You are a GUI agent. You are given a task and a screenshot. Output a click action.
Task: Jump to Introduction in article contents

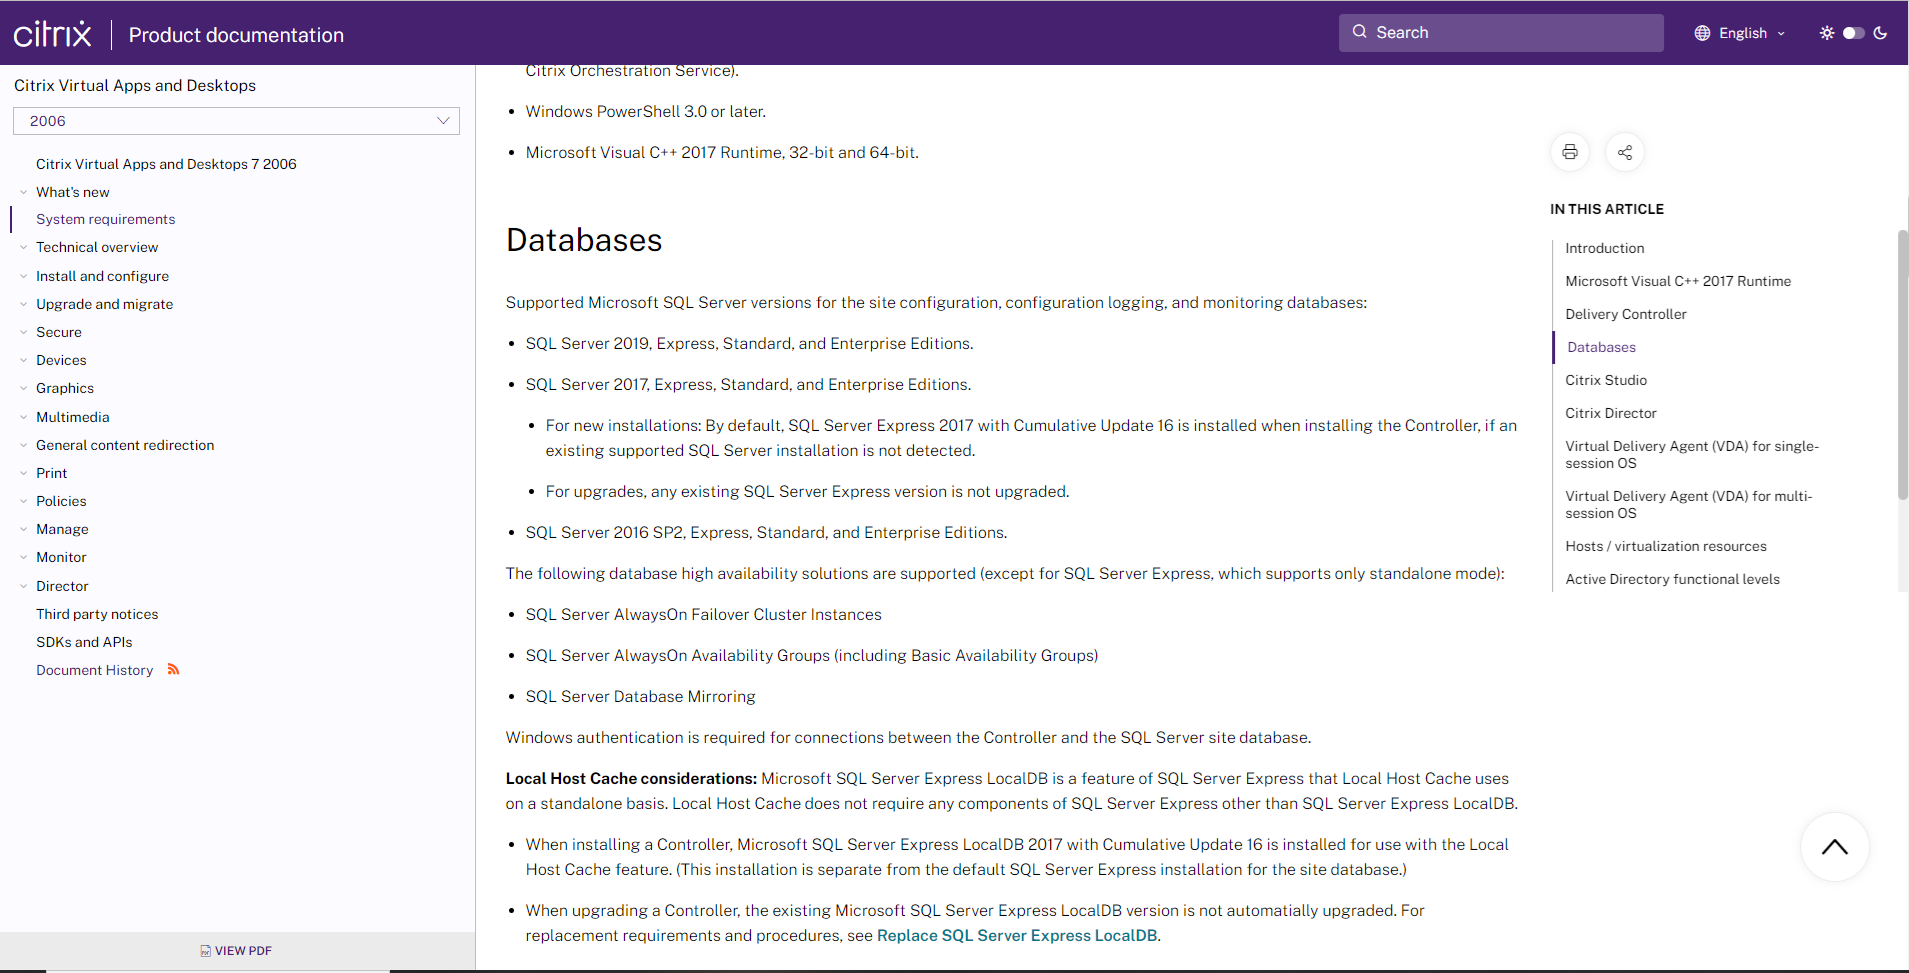pyautogui.click(x=1604, y=248)
